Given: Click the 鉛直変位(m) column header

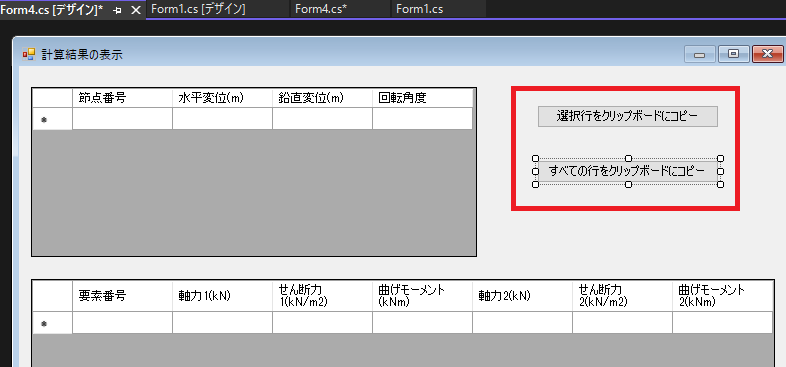Looking at the screenshot, I should tap(322, 98).
